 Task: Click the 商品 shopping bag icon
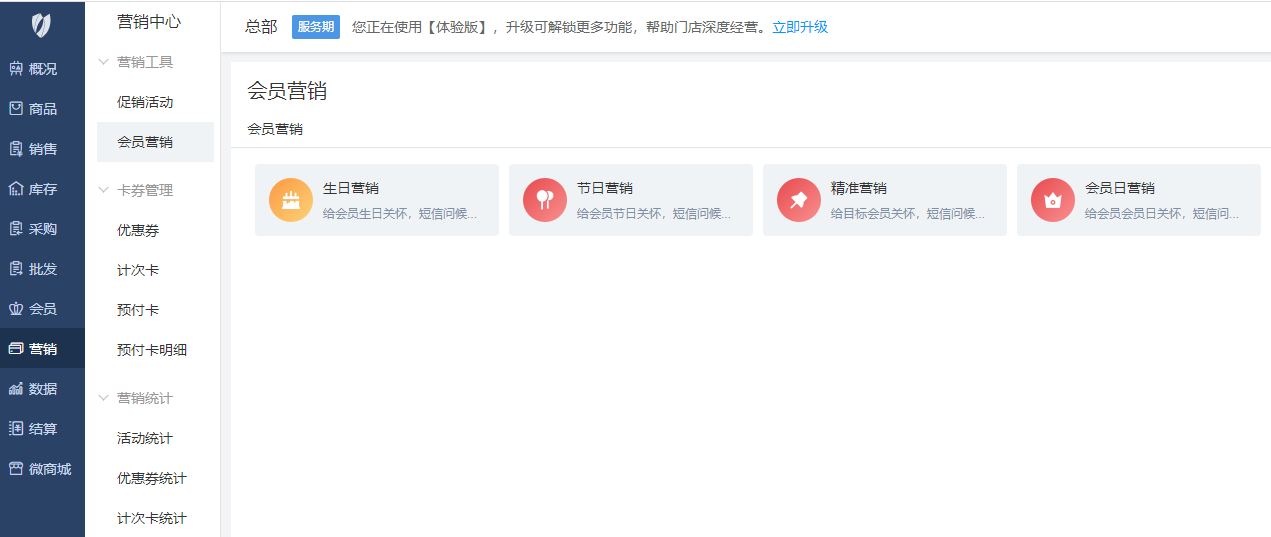(x=16, y=109)
